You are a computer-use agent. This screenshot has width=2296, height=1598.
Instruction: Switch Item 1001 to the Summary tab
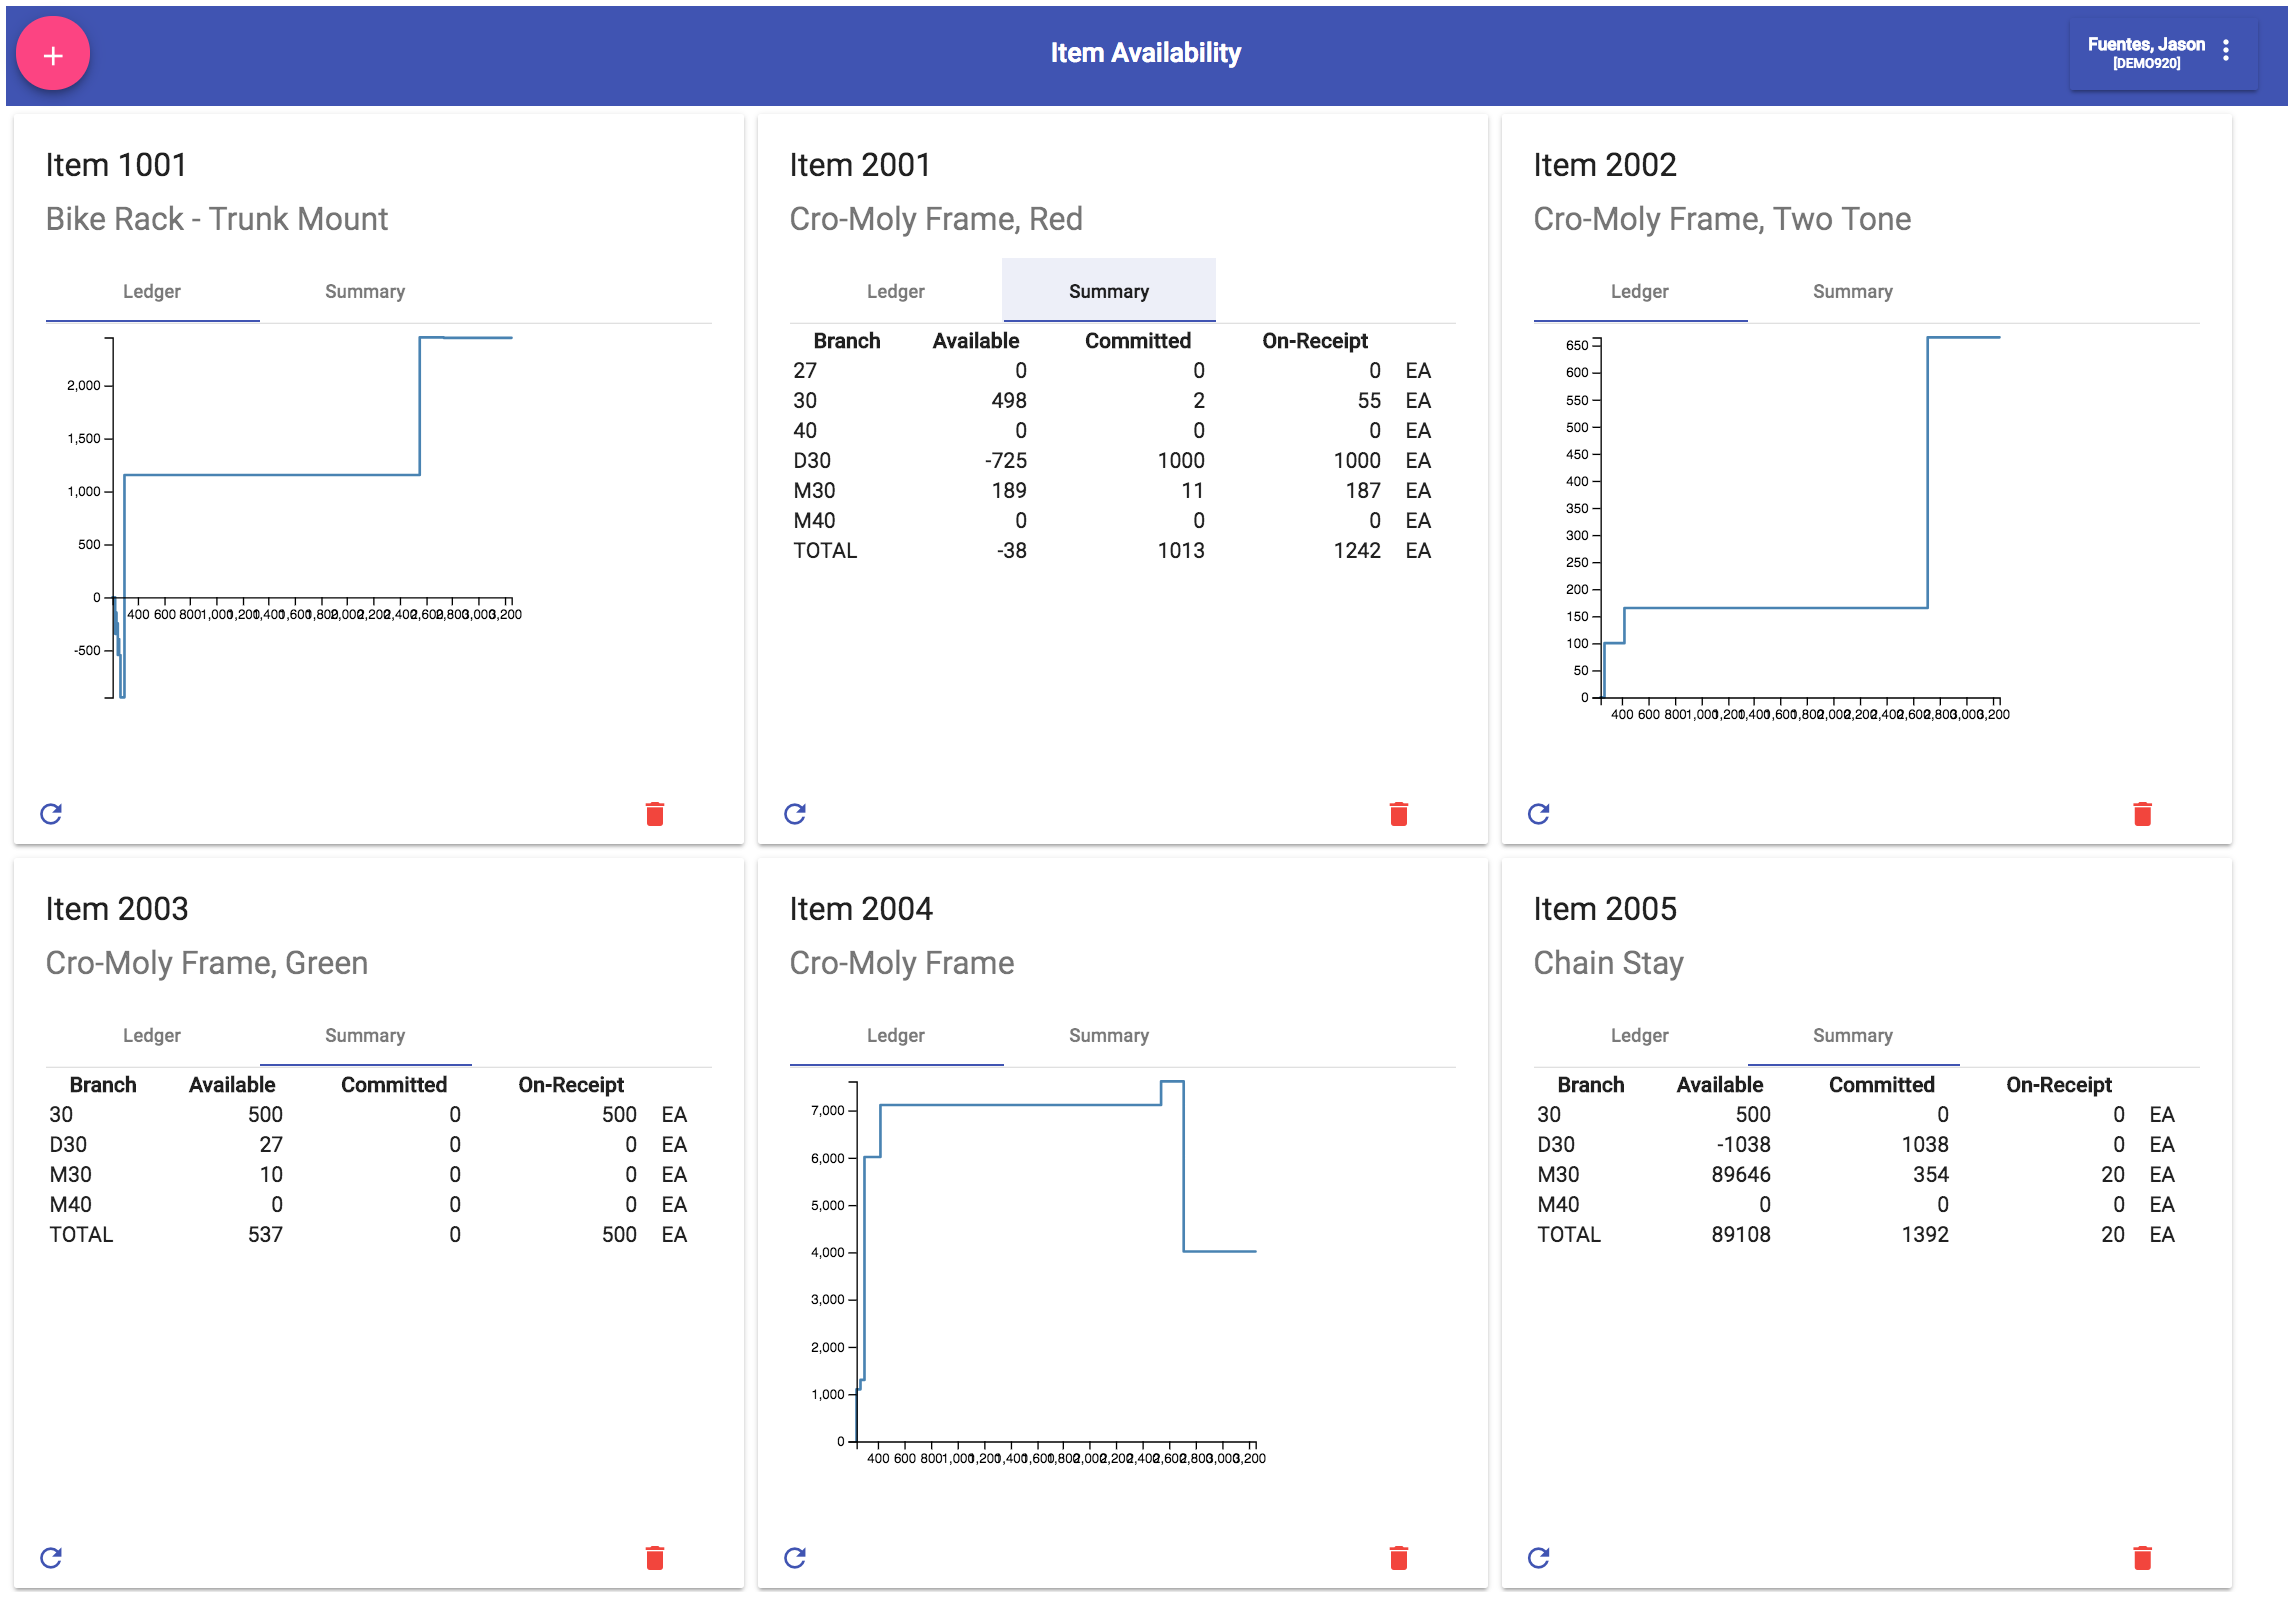(x=365, y=291)
